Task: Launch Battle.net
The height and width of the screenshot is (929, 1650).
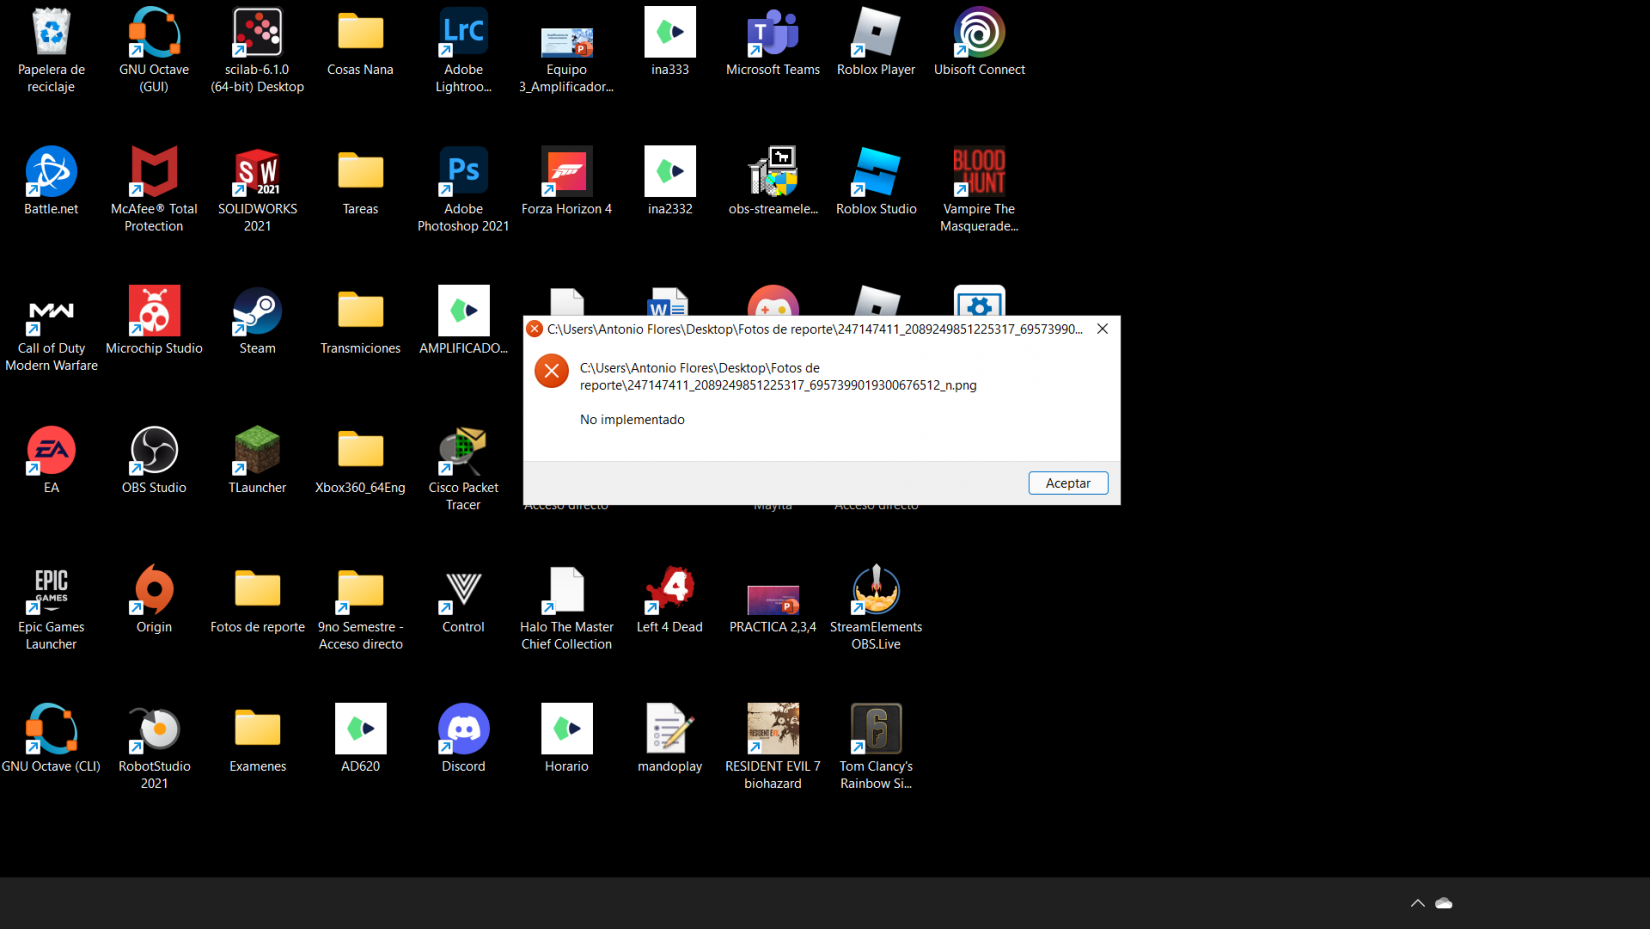Action: pyautogui.click(x=51, y=181)
